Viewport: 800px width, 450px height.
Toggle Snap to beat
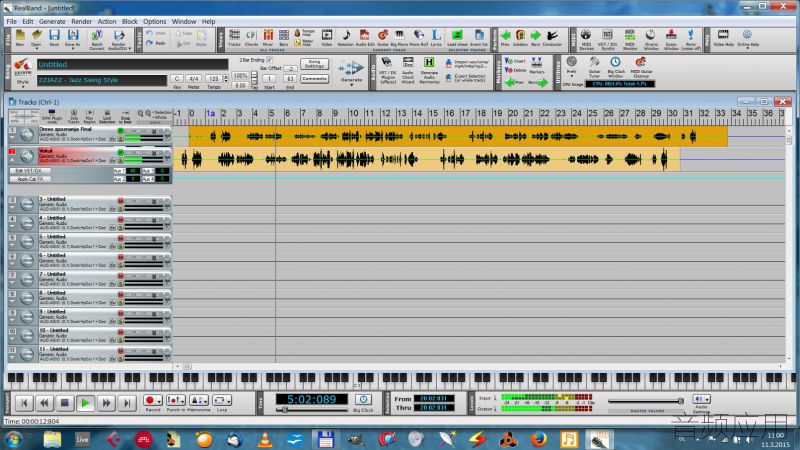pos(125,116)
